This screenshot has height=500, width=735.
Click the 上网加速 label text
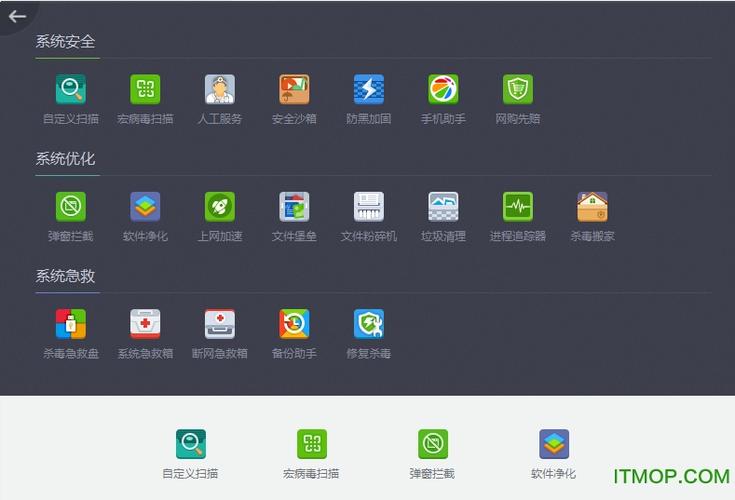pyautogui.click(x=220, y=236)
